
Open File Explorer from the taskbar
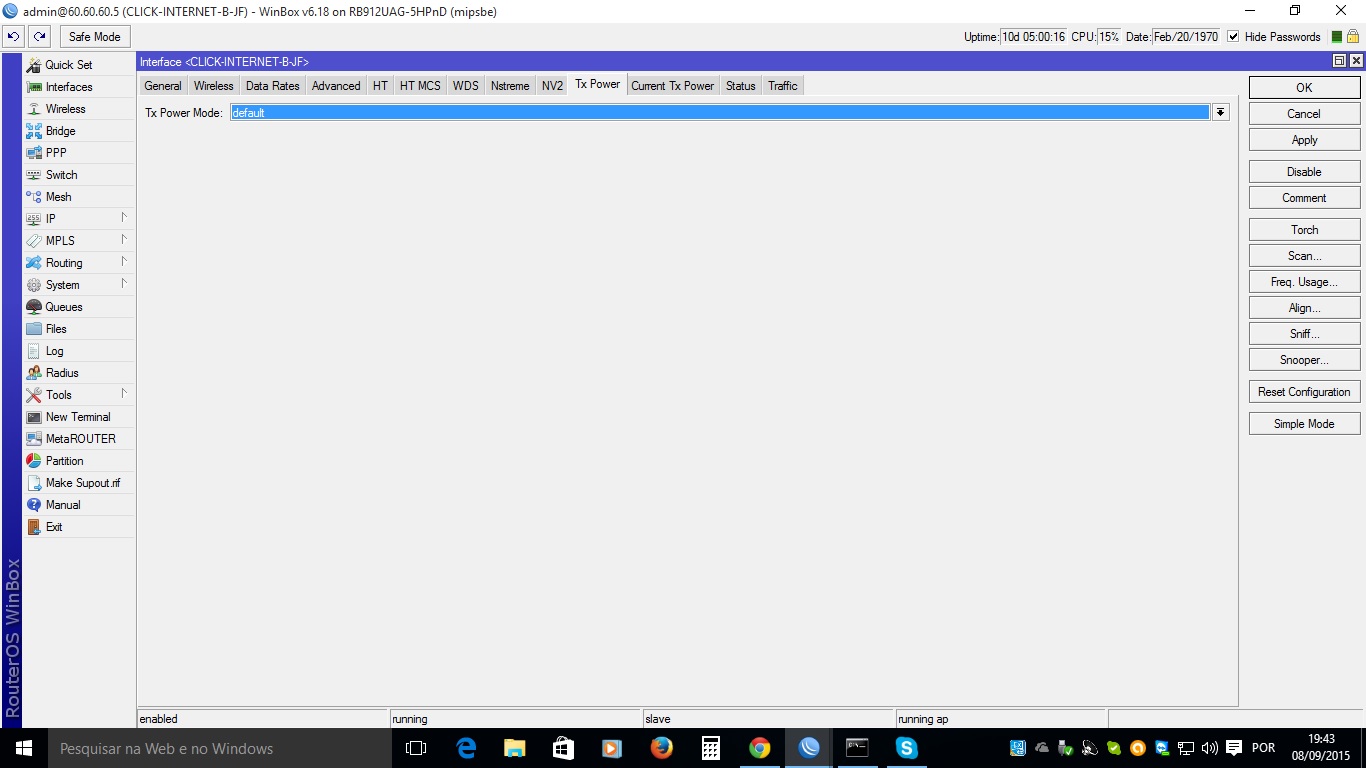coord(515,748)
